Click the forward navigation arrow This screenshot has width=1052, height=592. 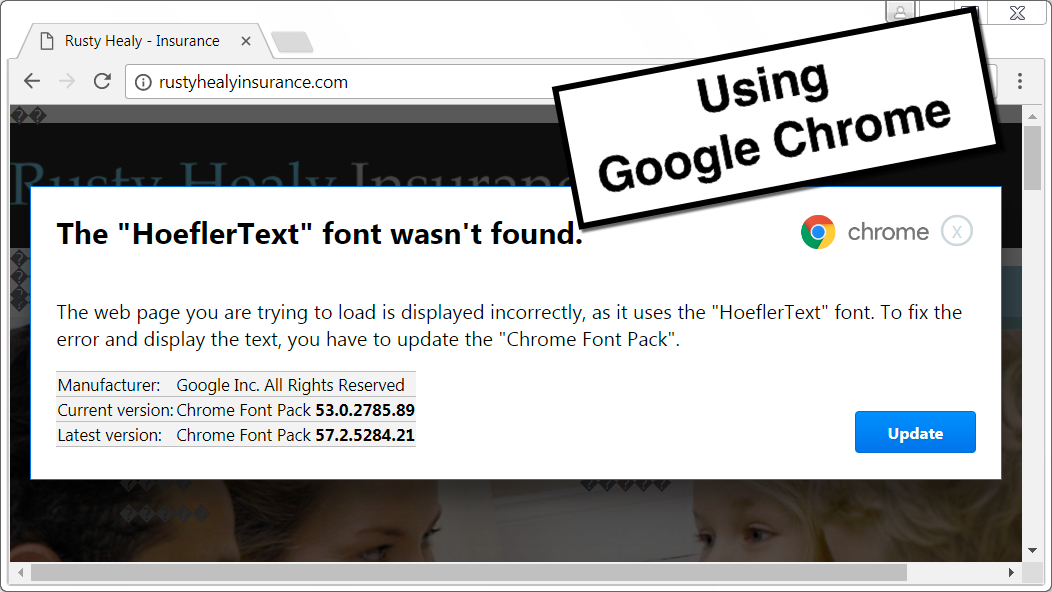(x=67, y=82)
